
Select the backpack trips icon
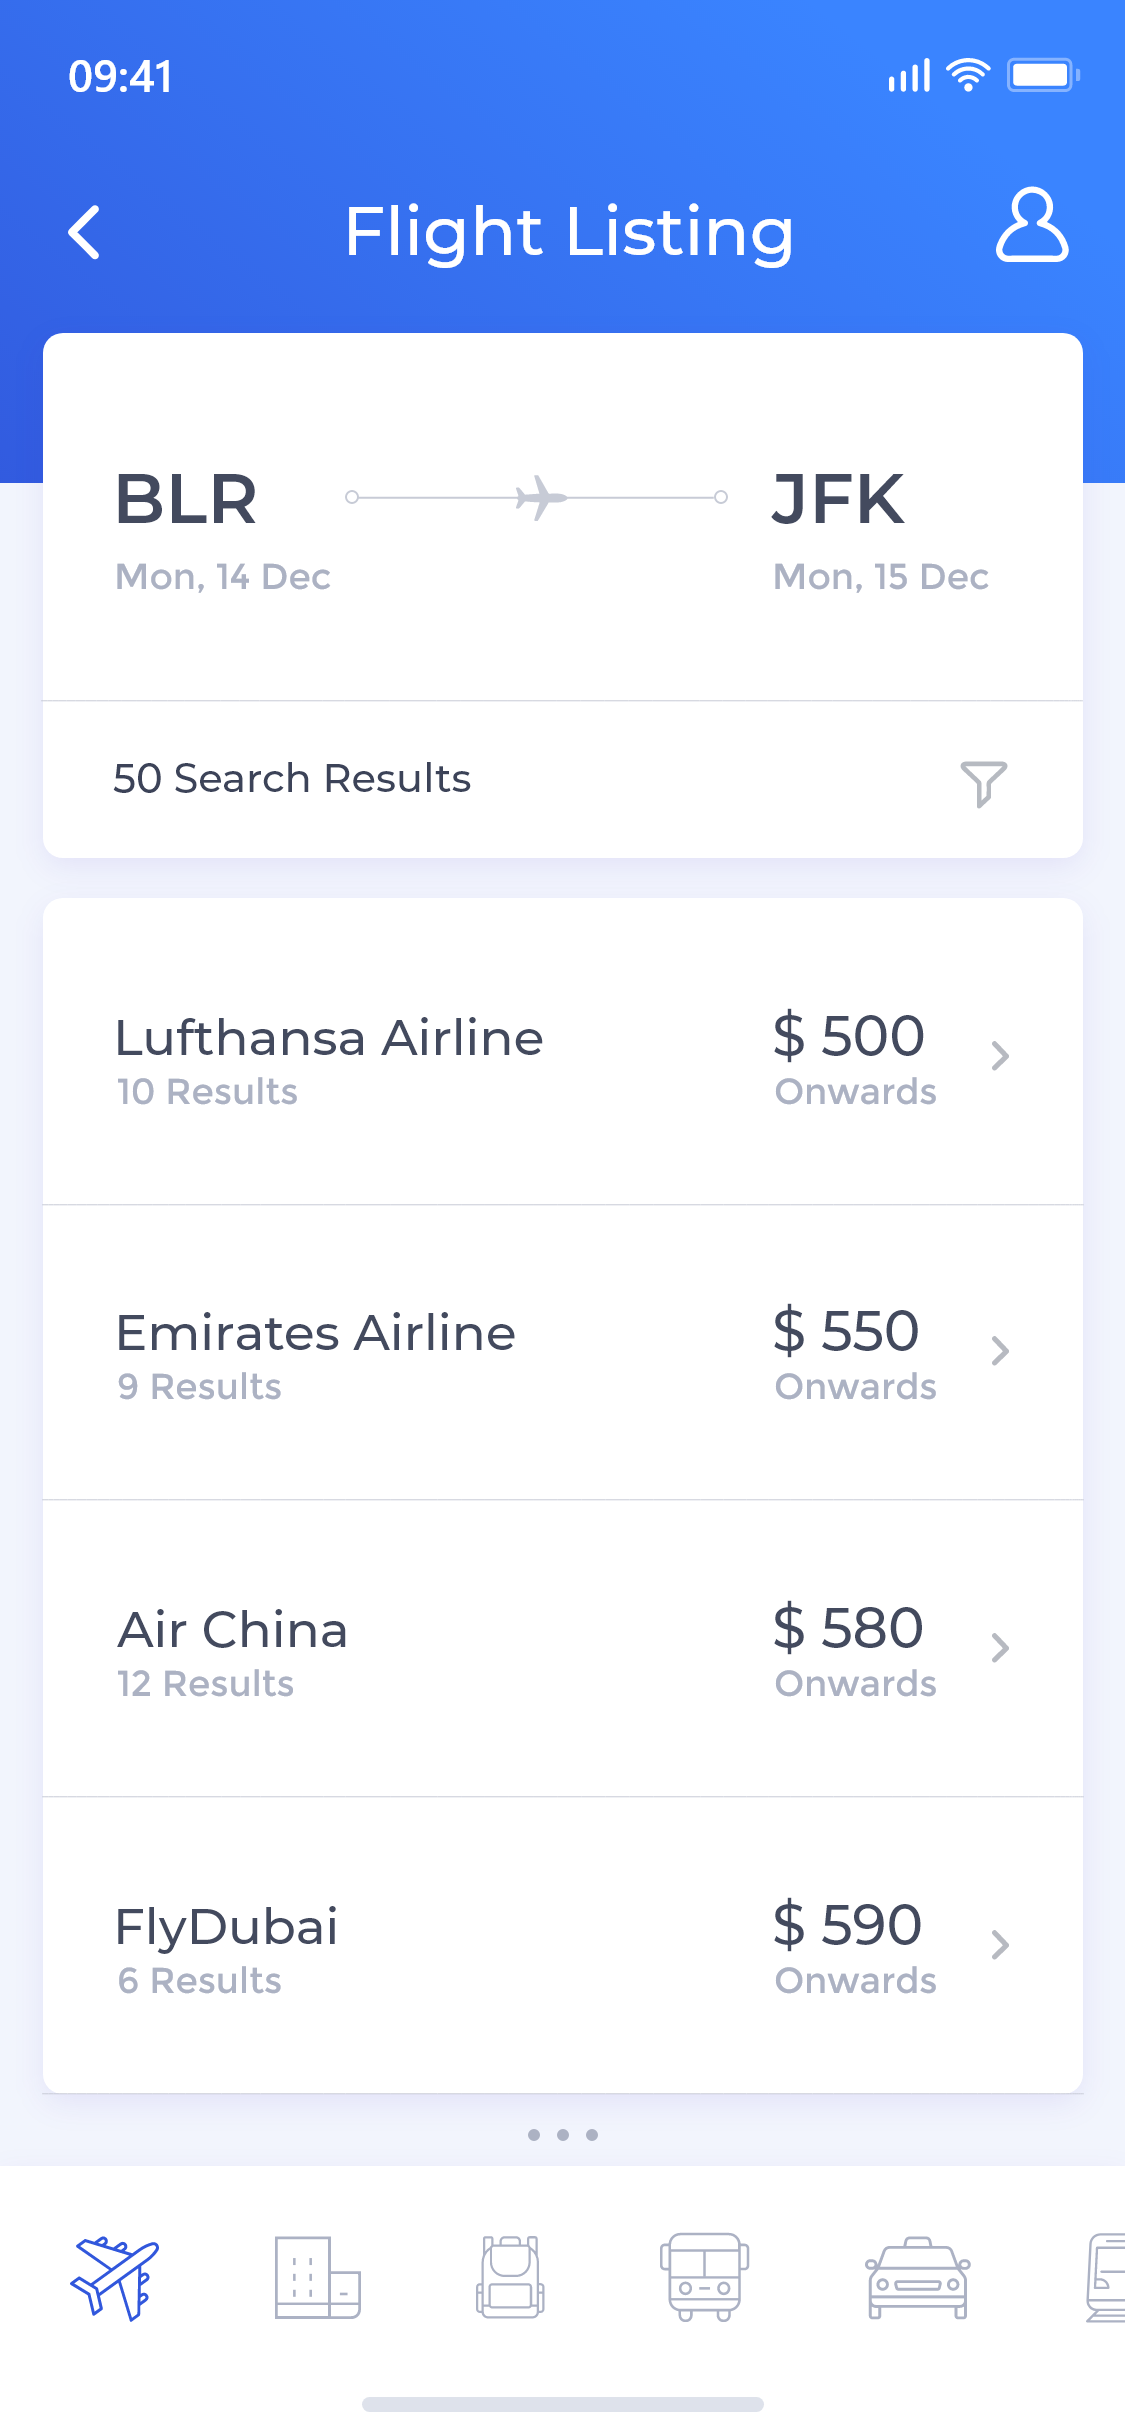click(x=510, y=2278)
